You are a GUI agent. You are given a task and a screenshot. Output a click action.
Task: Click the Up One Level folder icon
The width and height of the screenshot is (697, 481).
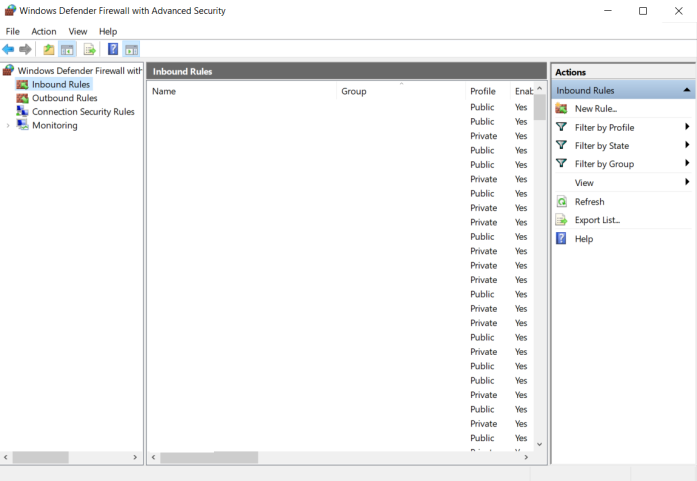48,49
